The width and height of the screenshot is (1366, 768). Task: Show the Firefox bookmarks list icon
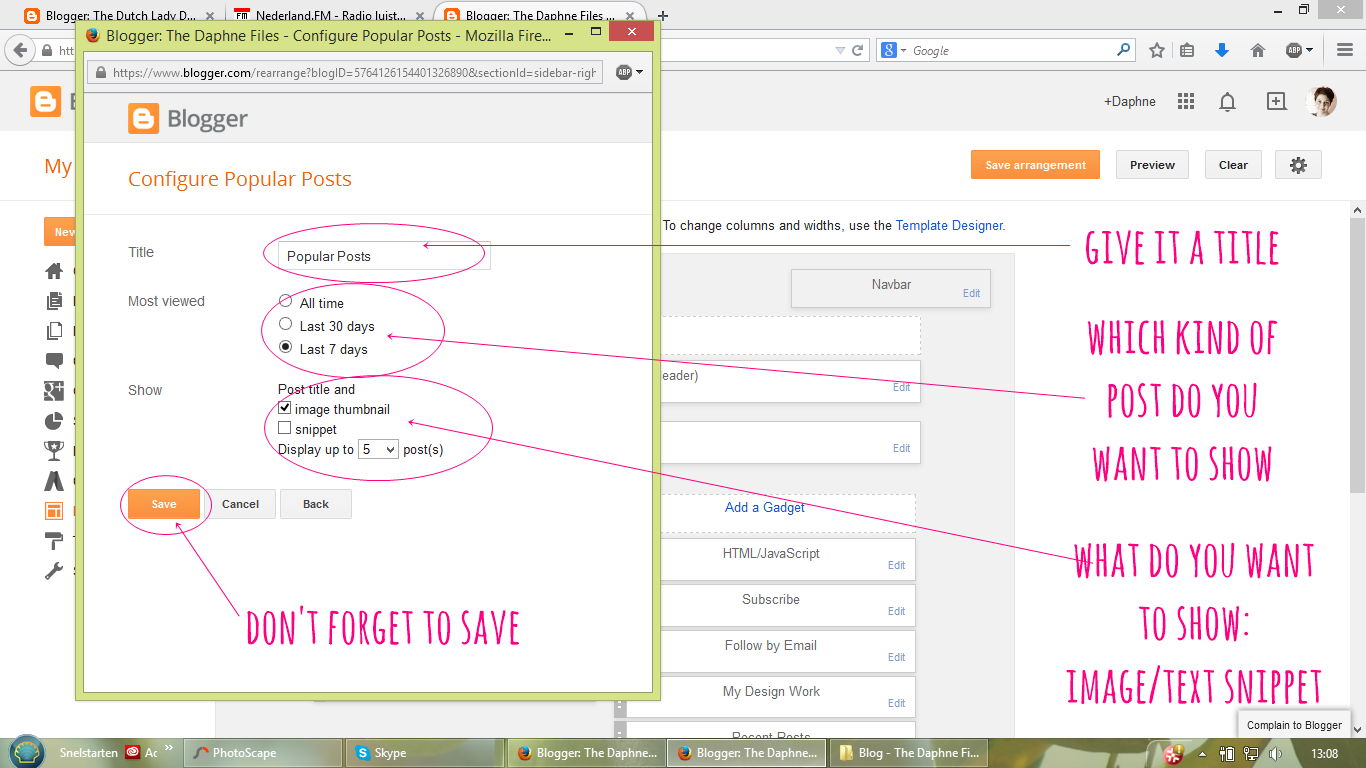[x=1187, y=50]
